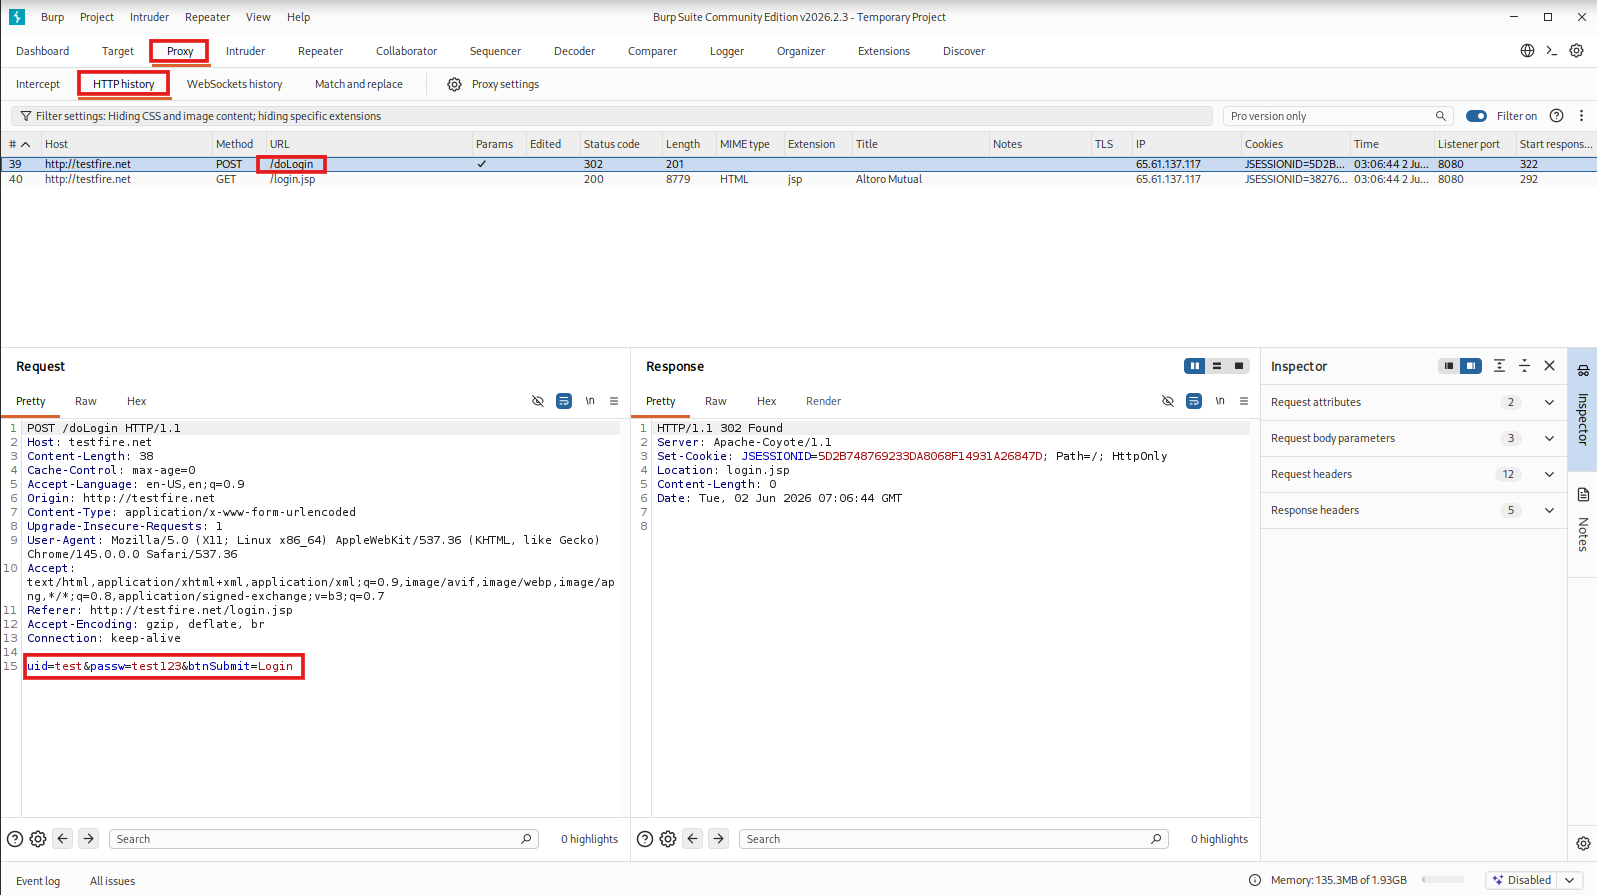Collapse all Inspector sections icon
1597x895 pixels.
(x=1524, y=366)
